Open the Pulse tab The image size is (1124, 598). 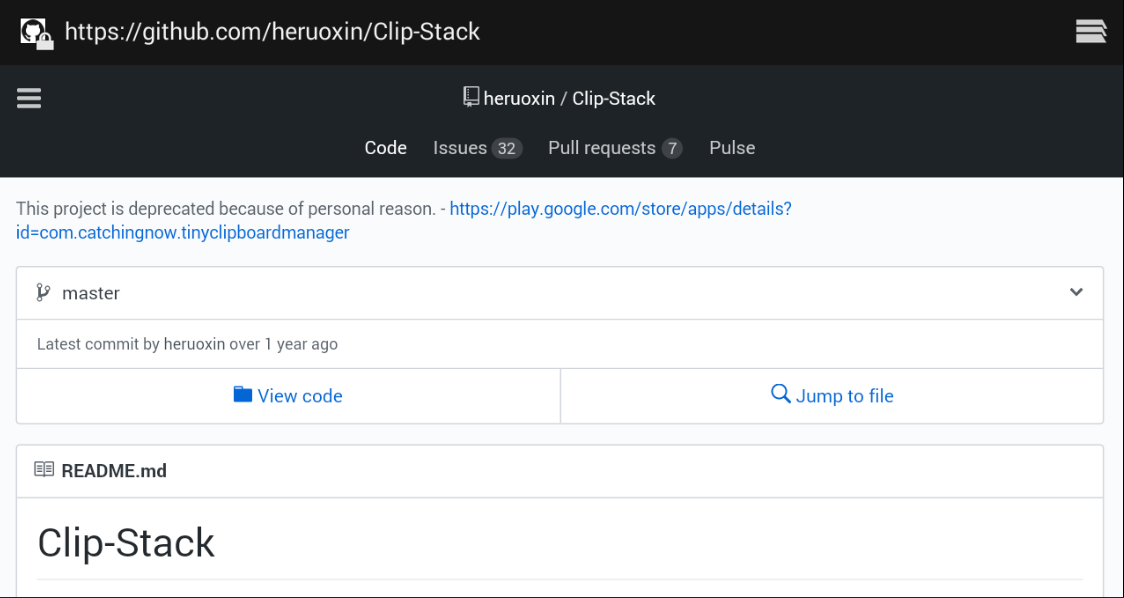point(732,148)
